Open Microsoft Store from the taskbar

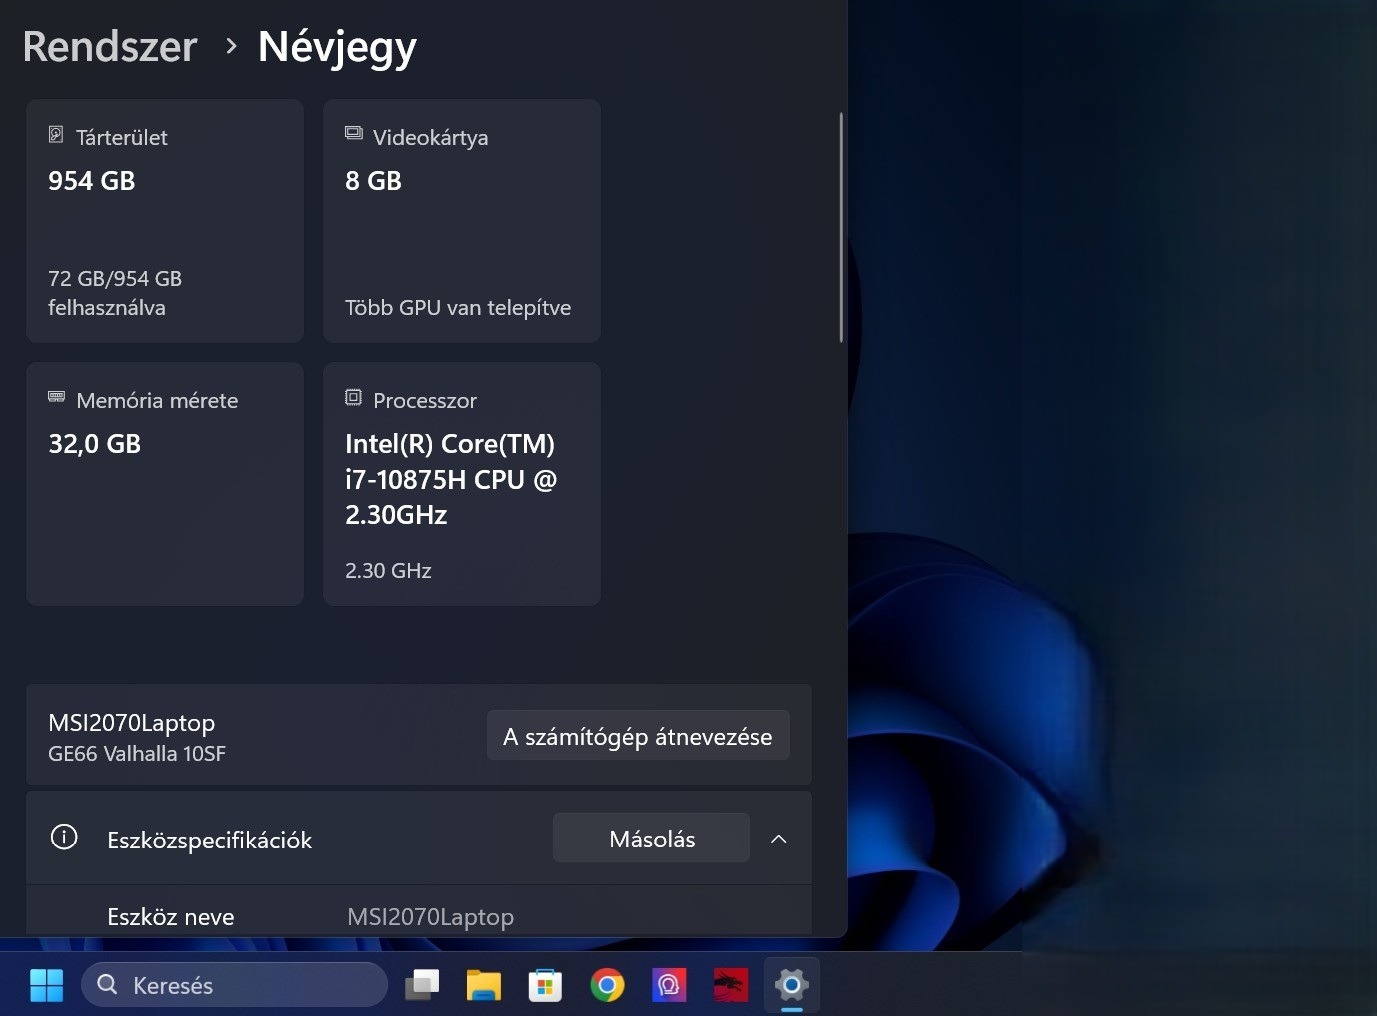tap(545, 985)
